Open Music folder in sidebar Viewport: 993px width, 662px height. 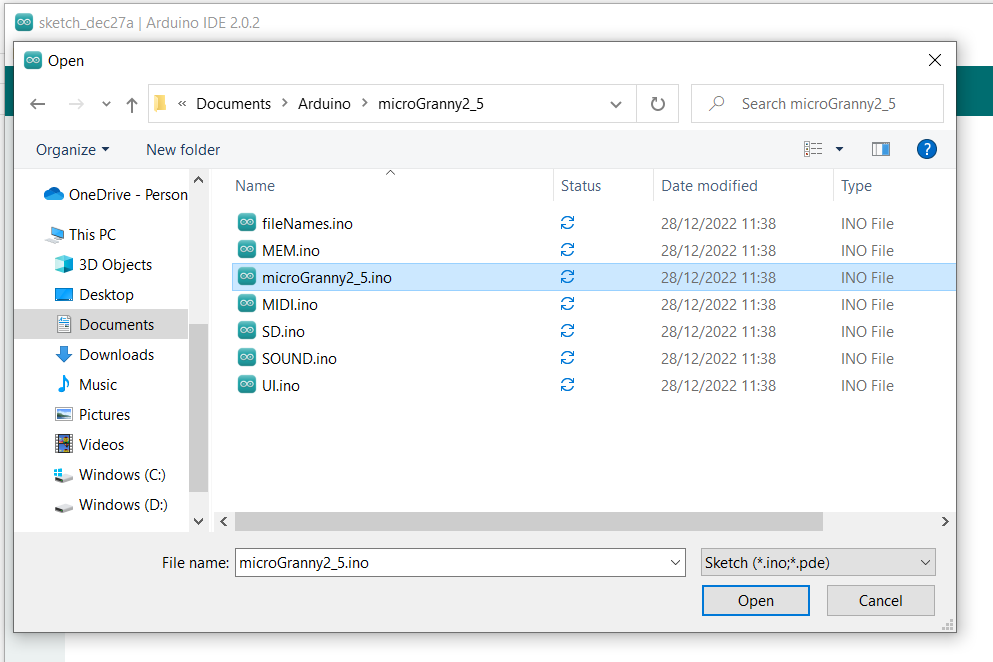coord(86,385)
